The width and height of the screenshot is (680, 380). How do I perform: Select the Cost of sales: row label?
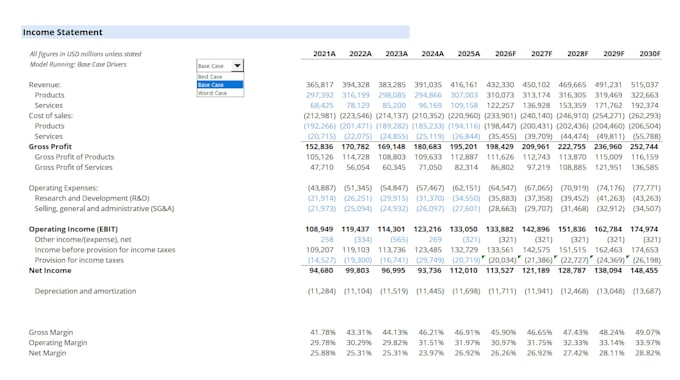51,115
